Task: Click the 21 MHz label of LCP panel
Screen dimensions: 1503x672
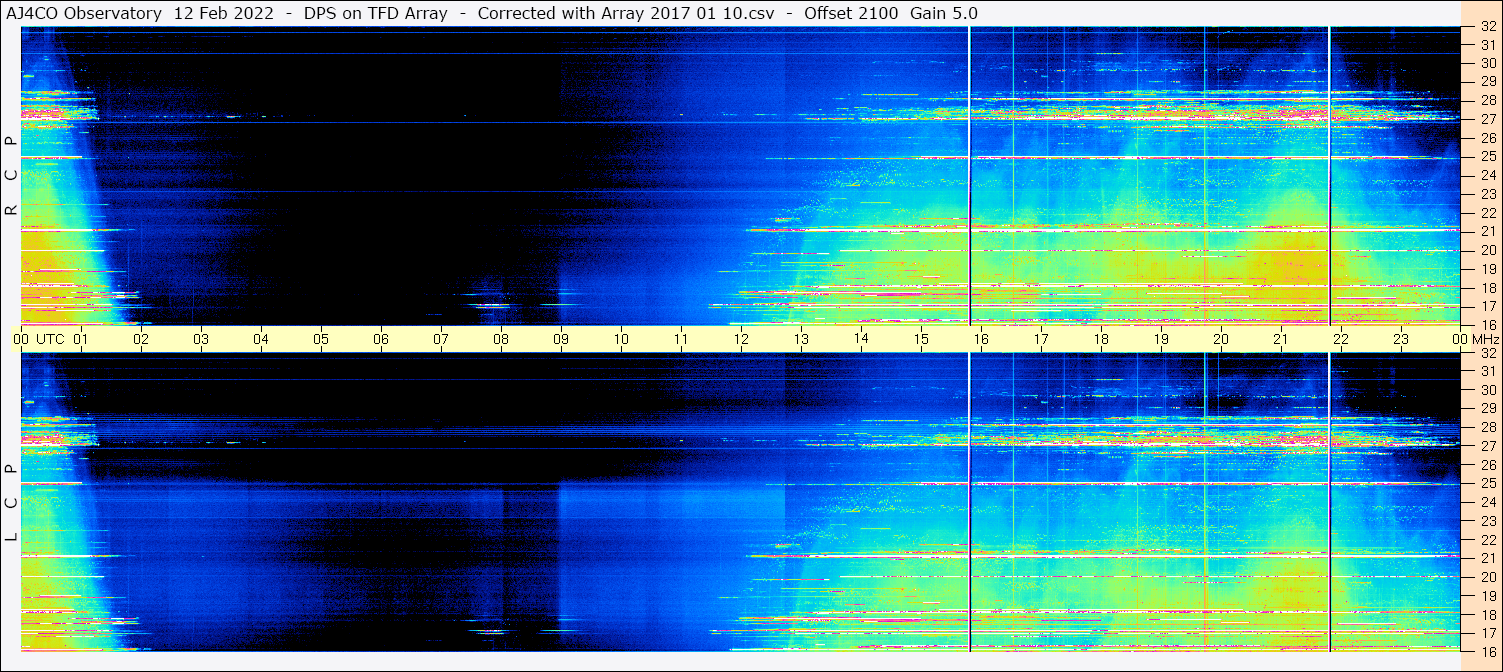Action: coord(1487,558)
